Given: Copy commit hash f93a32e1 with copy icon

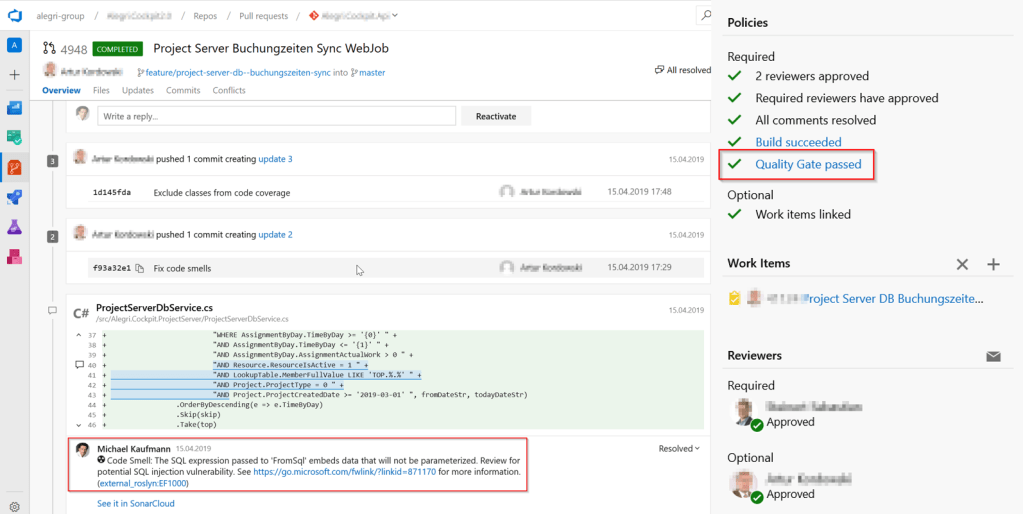Looking at the screenshot, I should tap(140, 268).
